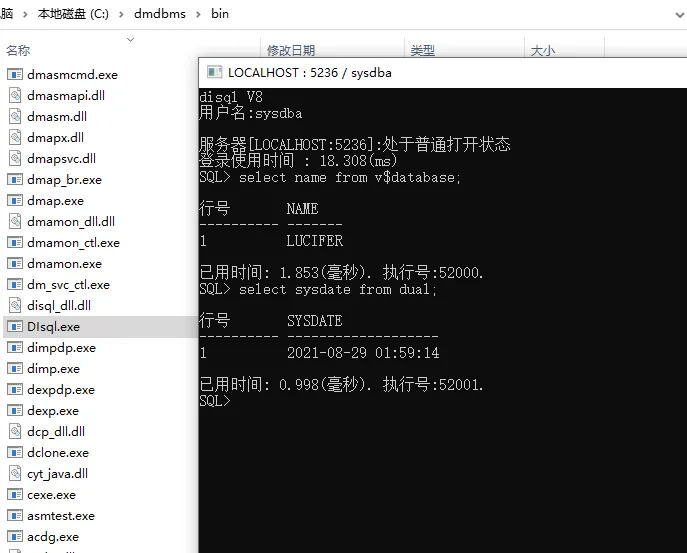Click LUCIFER result value in console

coord(315,241)
